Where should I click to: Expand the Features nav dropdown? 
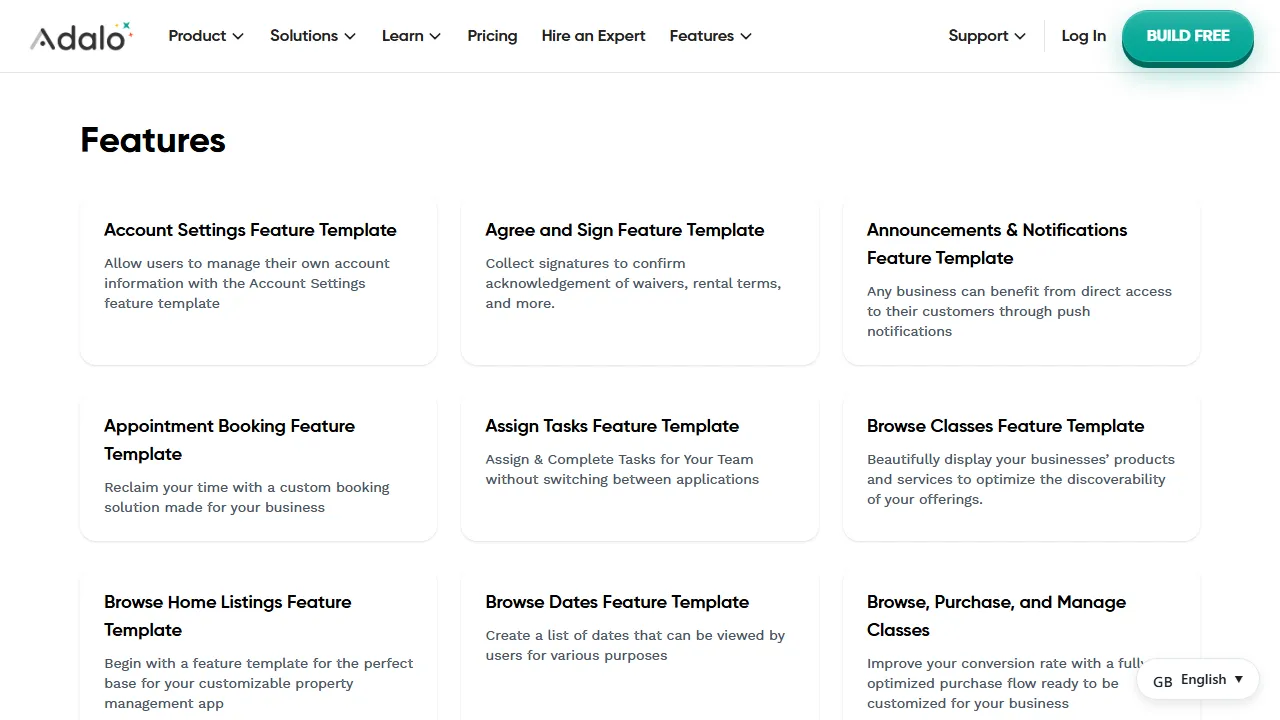tap(711, 36)
